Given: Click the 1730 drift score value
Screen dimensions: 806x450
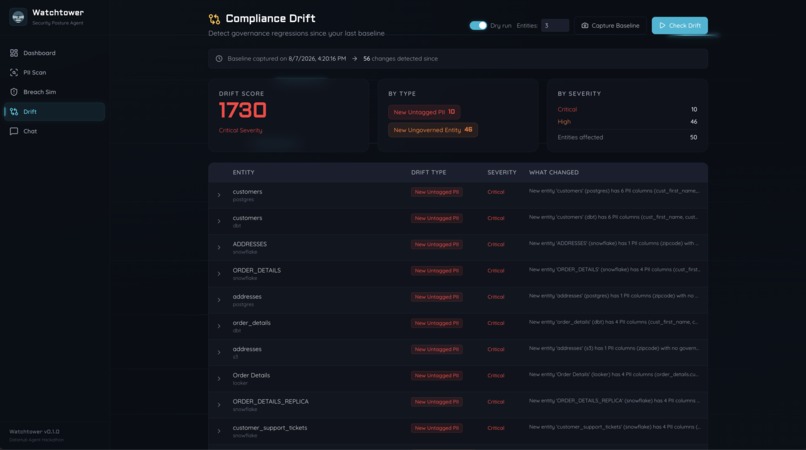Looking at the screenshot, I should click(243, 110).
